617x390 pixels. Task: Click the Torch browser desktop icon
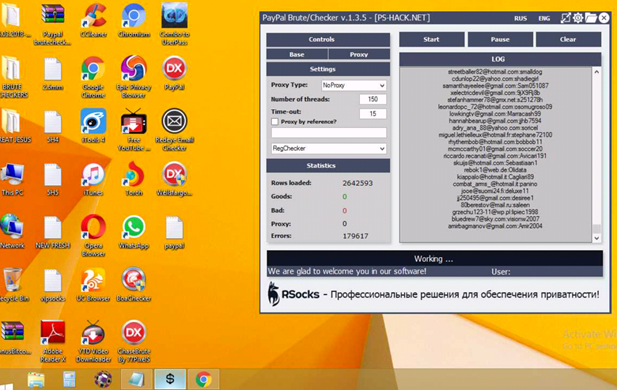tap(134, 179)
